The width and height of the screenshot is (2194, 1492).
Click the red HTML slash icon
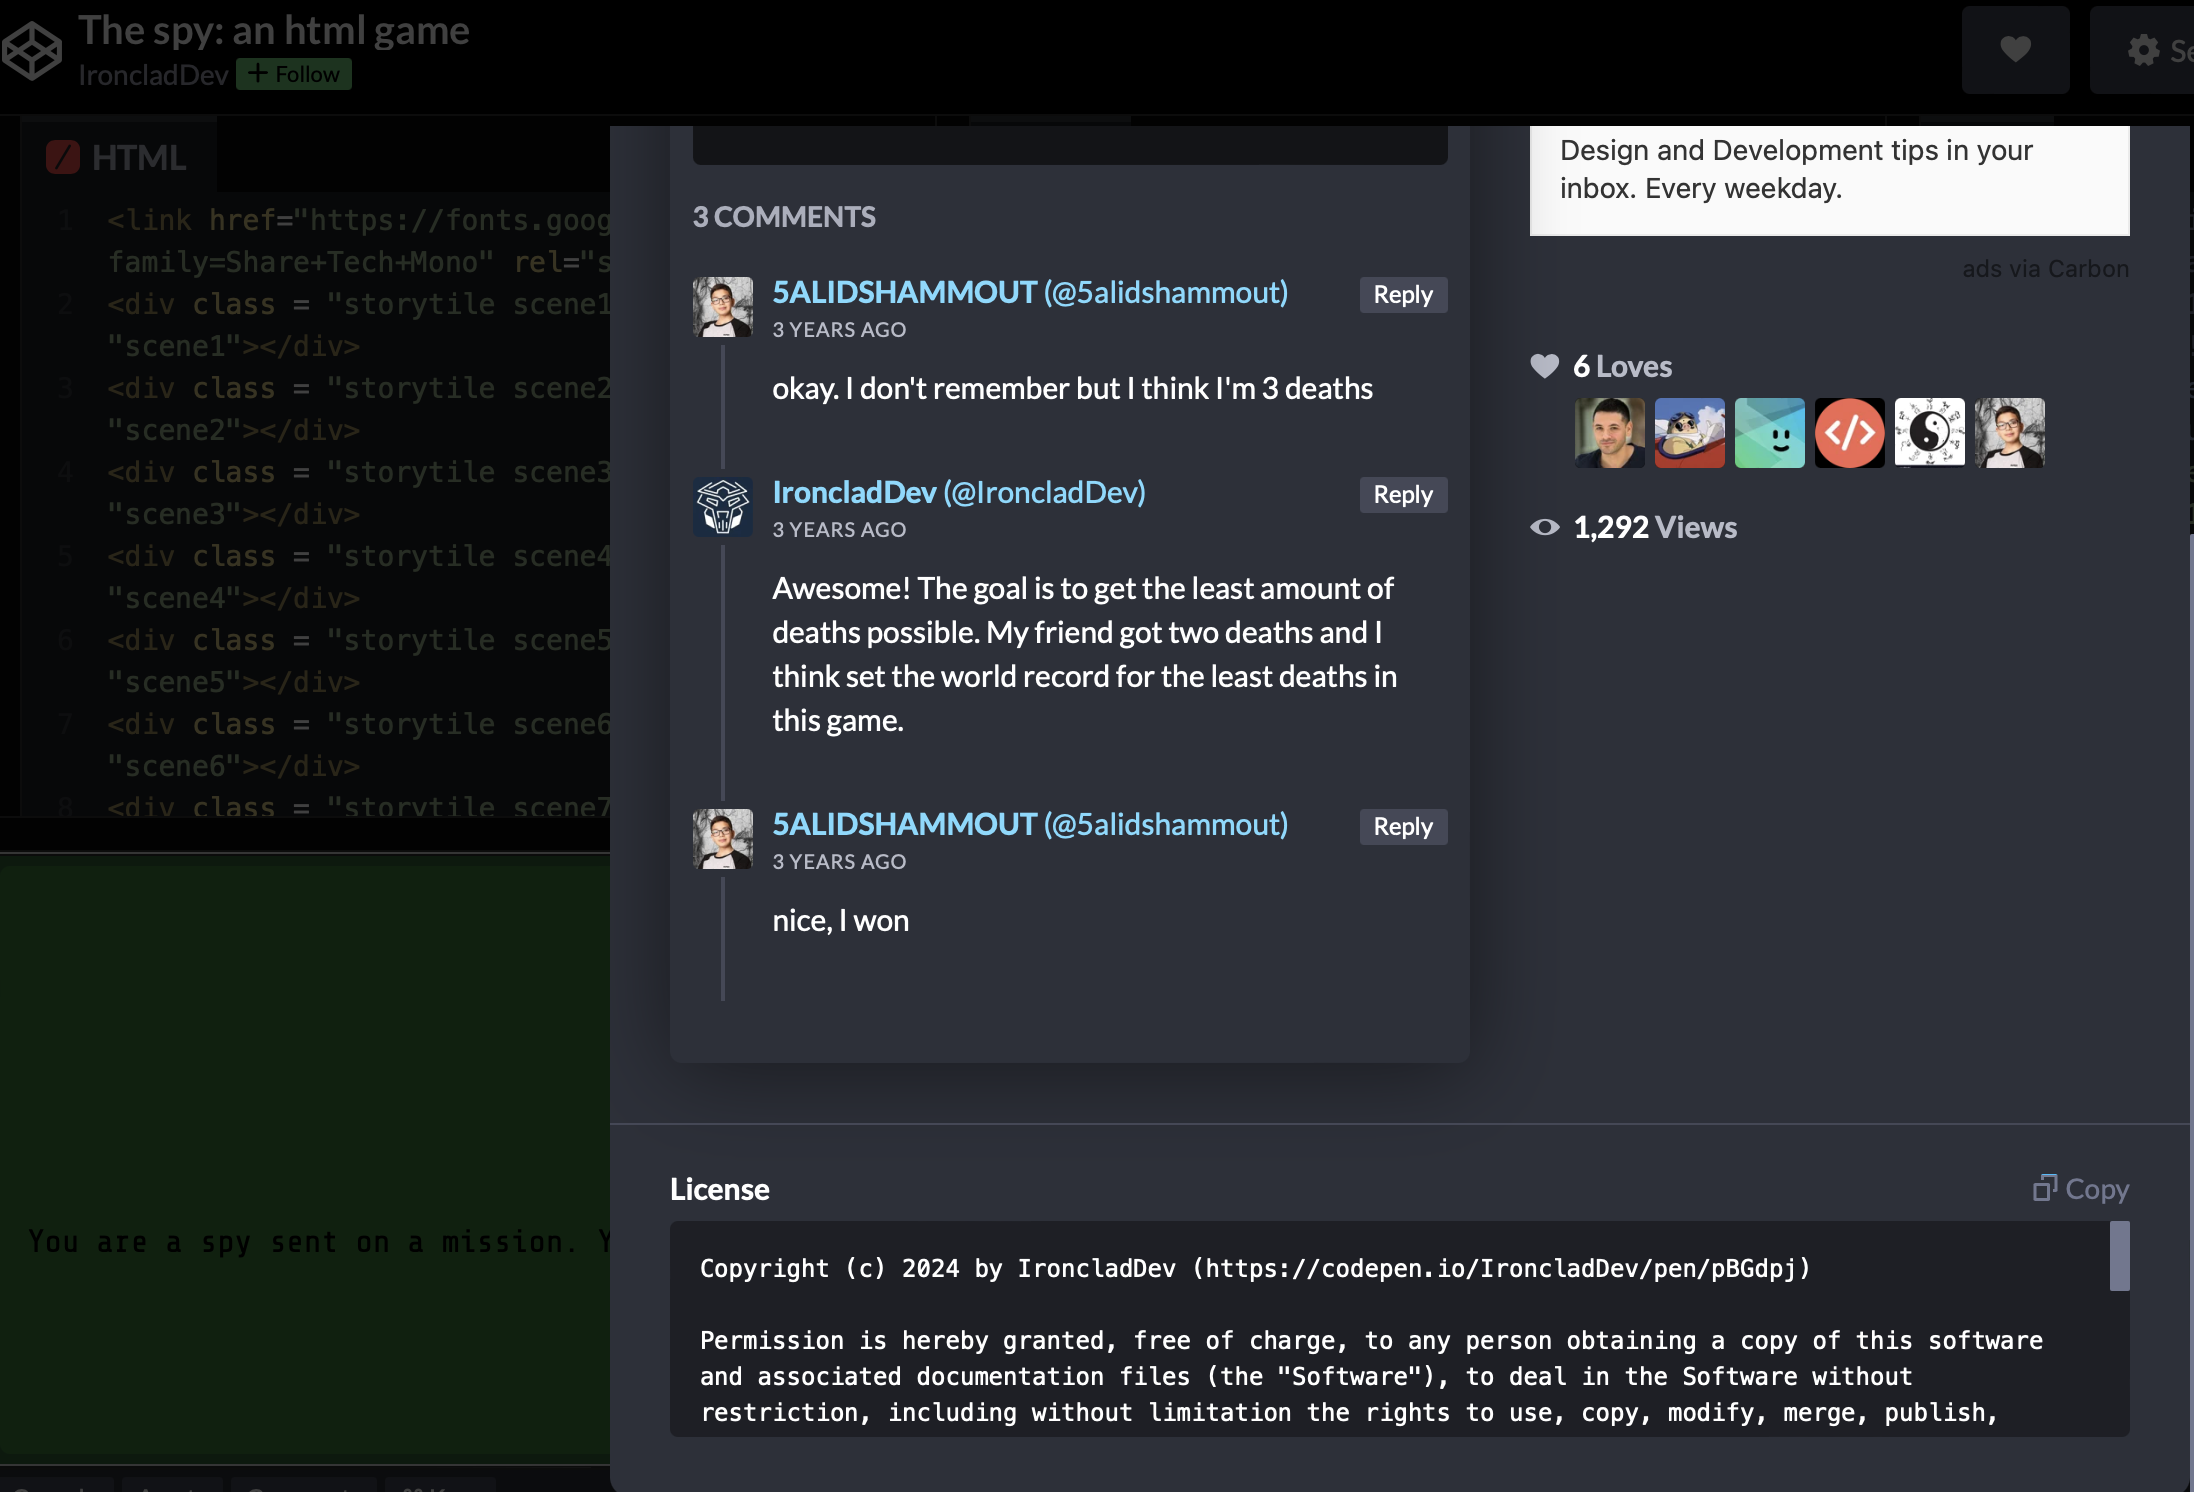(x=63, y=157)
